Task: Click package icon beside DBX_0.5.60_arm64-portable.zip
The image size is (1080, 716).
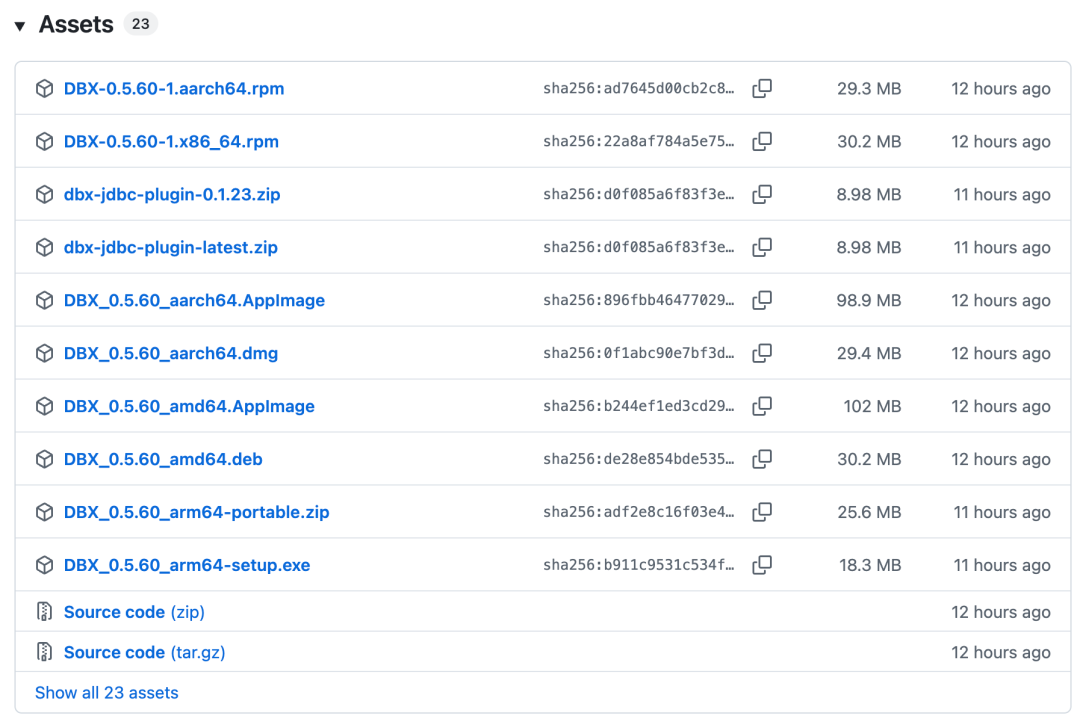Action: 45,513
